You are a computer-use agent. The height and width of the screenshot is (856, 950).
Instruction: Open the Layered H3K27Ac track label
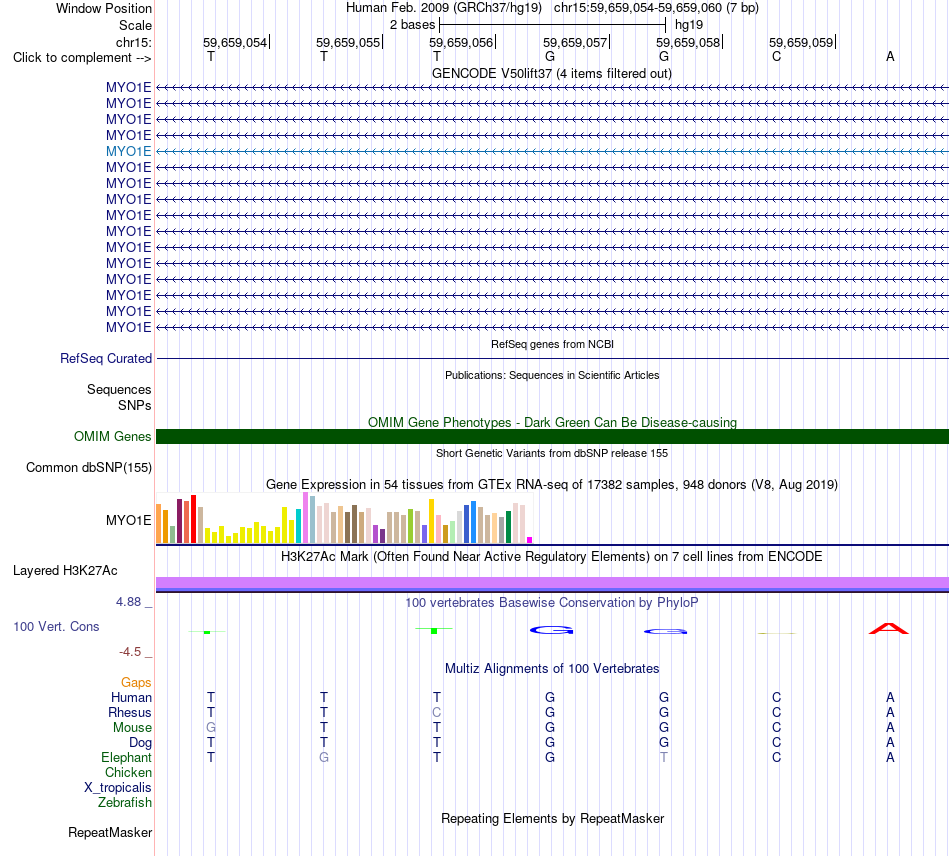tap(65, 571)
